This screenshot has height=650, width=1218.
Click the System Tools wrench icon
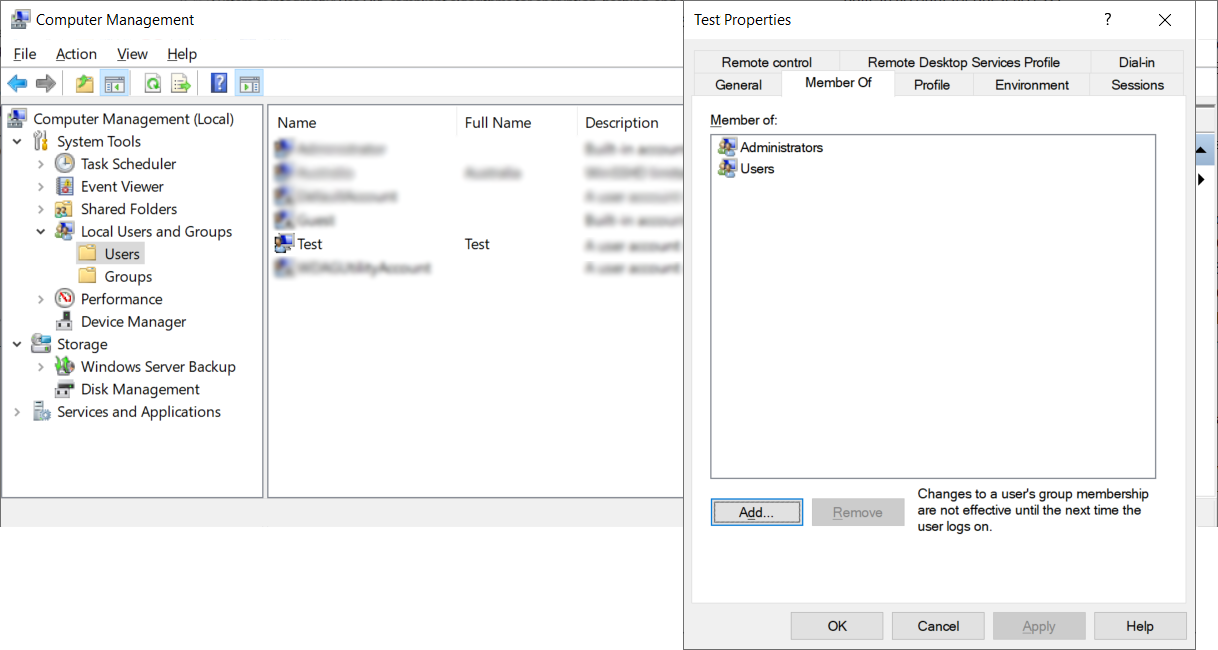(x=41, y=141)
